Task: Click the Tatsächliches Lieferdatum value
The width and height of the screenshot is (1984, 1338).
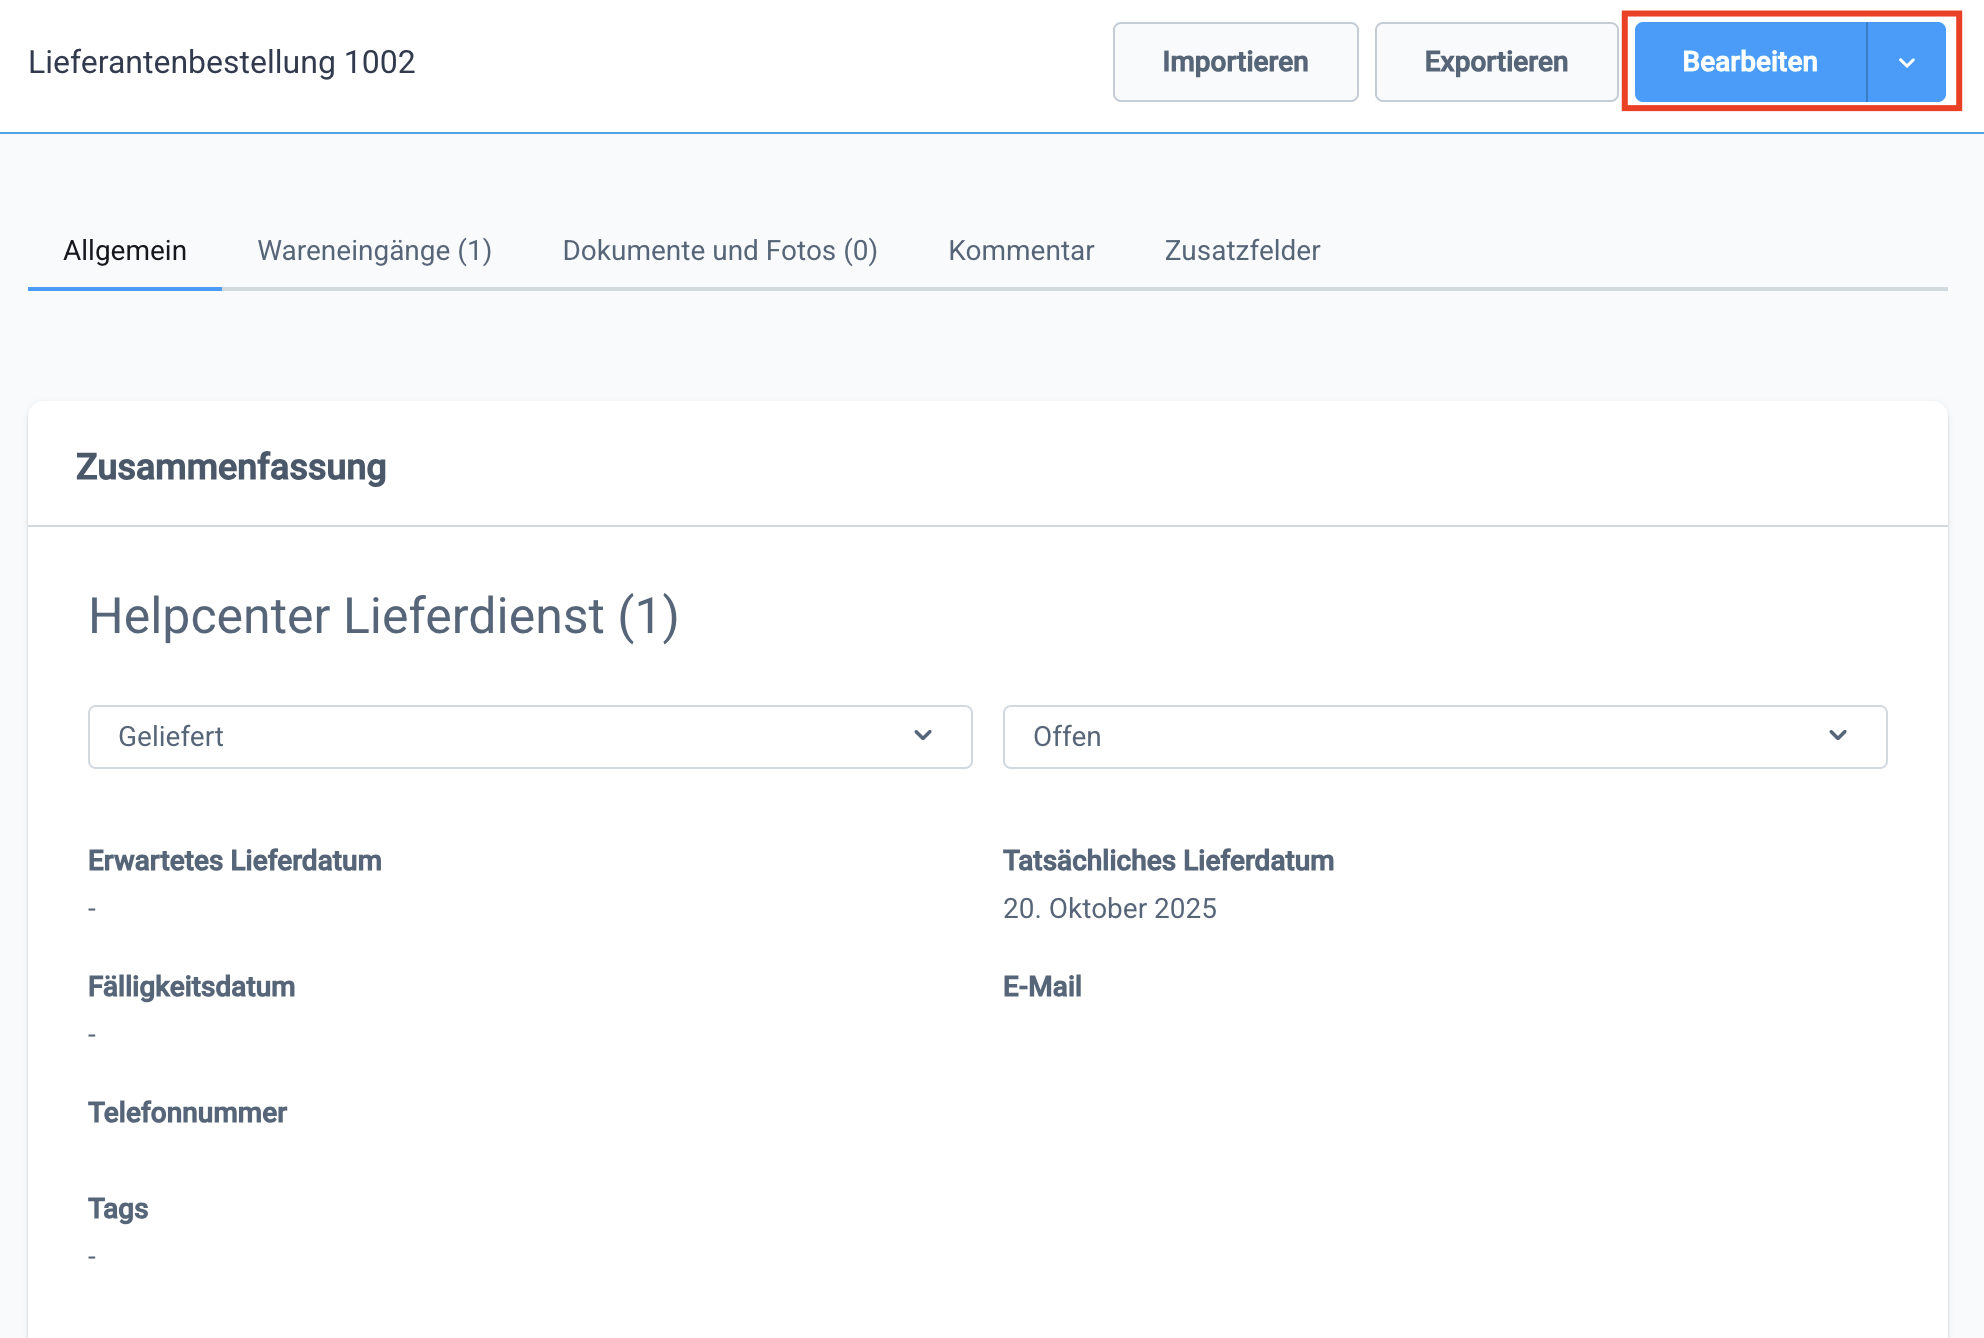Action: [x=1111, y=909]
